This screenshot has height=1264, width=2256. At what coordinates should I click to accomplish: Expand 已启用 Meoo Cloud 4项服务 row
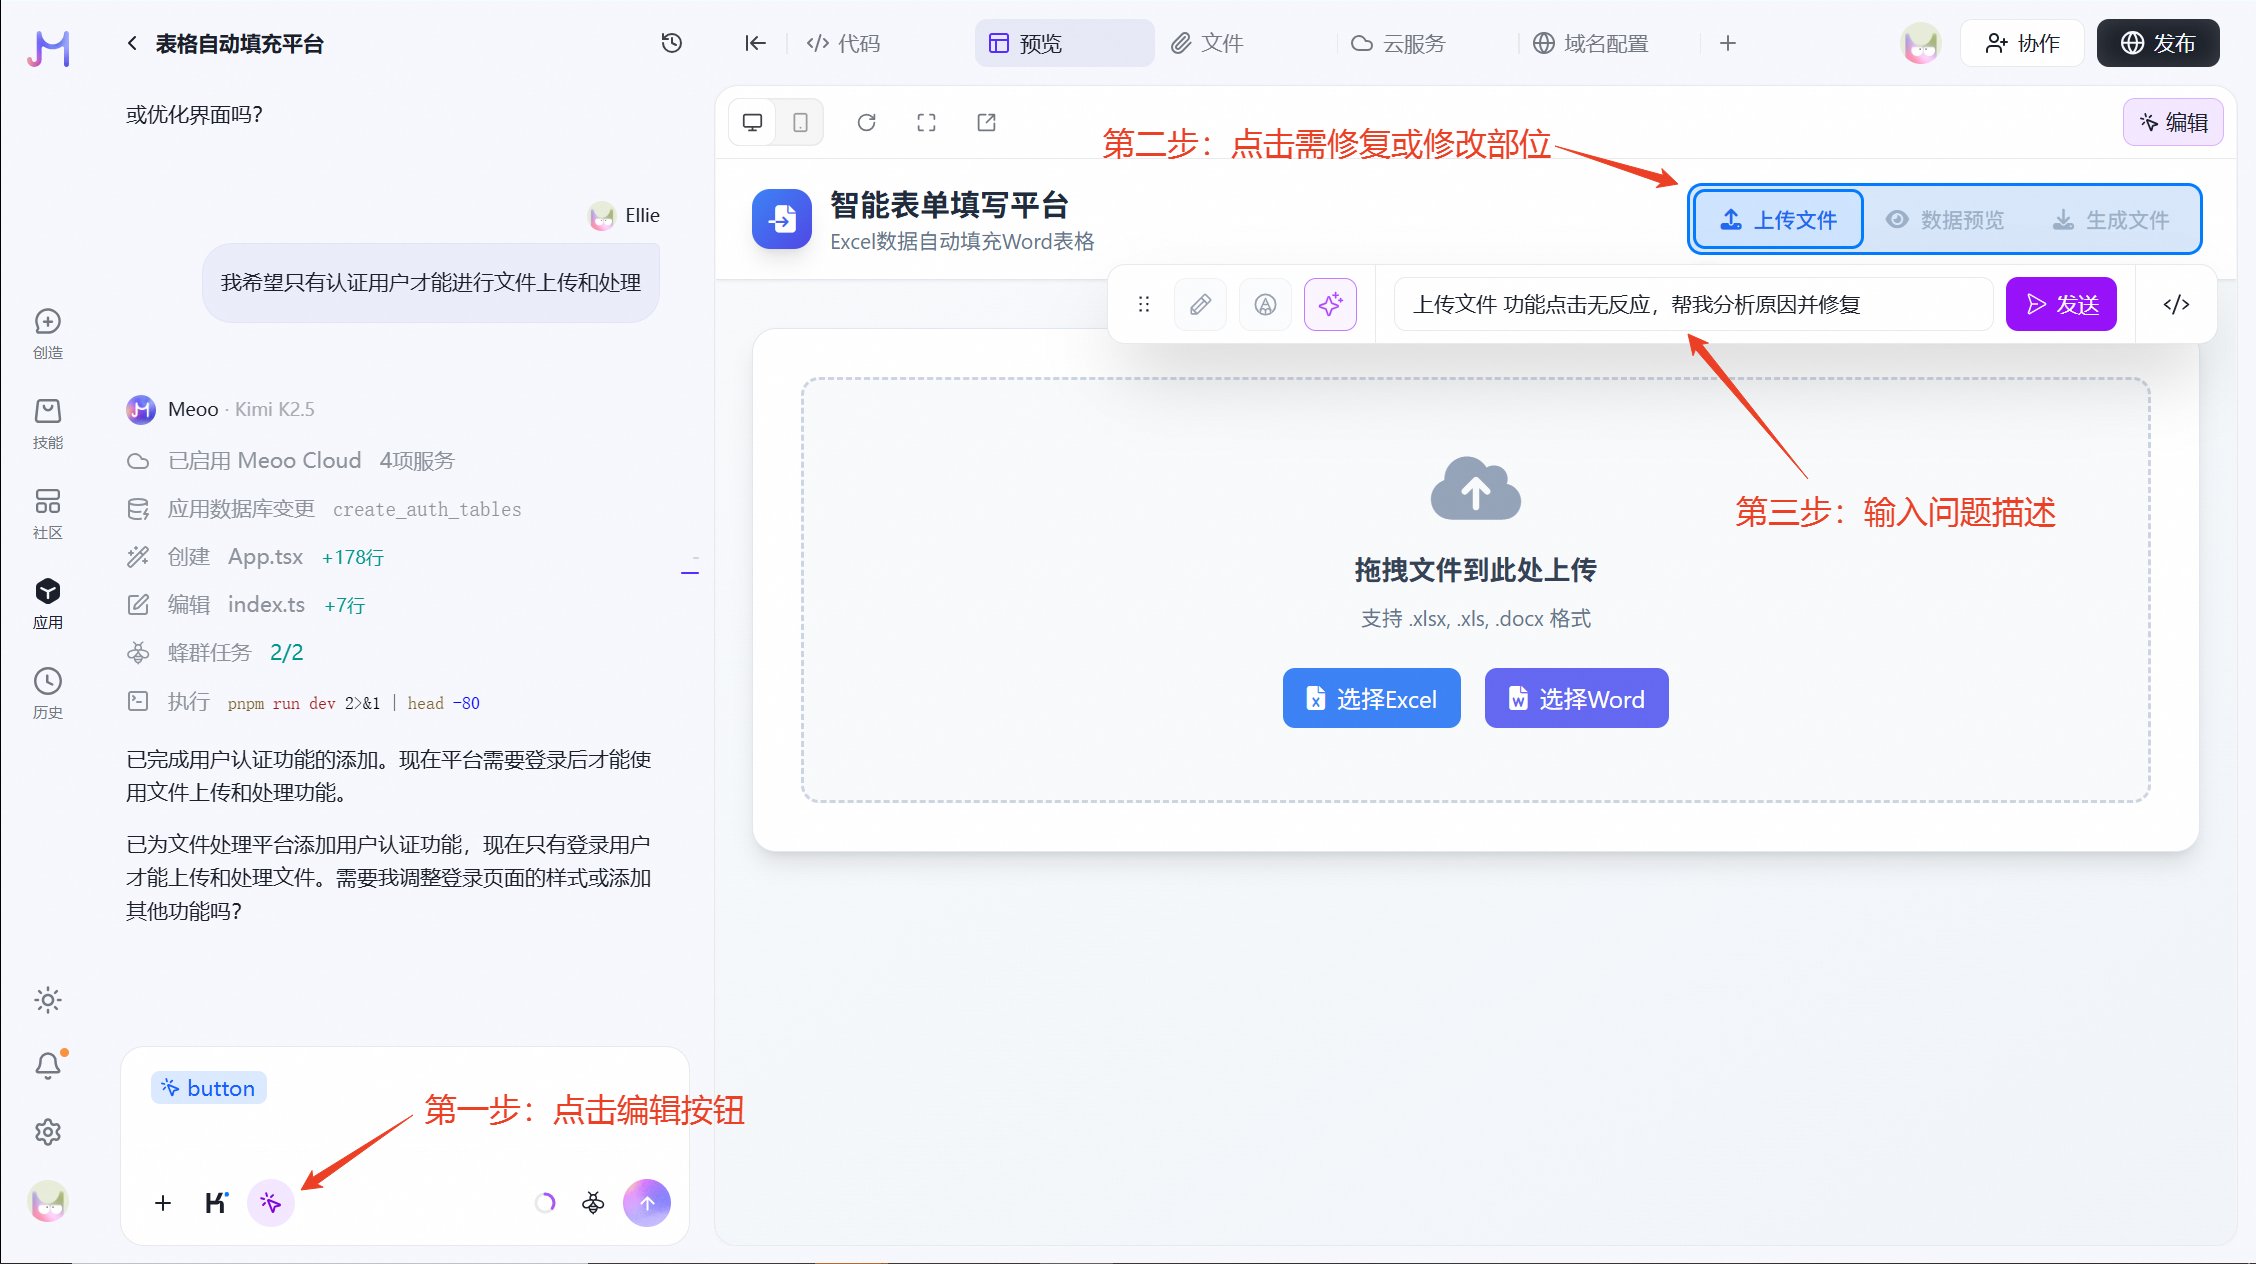click(x=291, y=460)
